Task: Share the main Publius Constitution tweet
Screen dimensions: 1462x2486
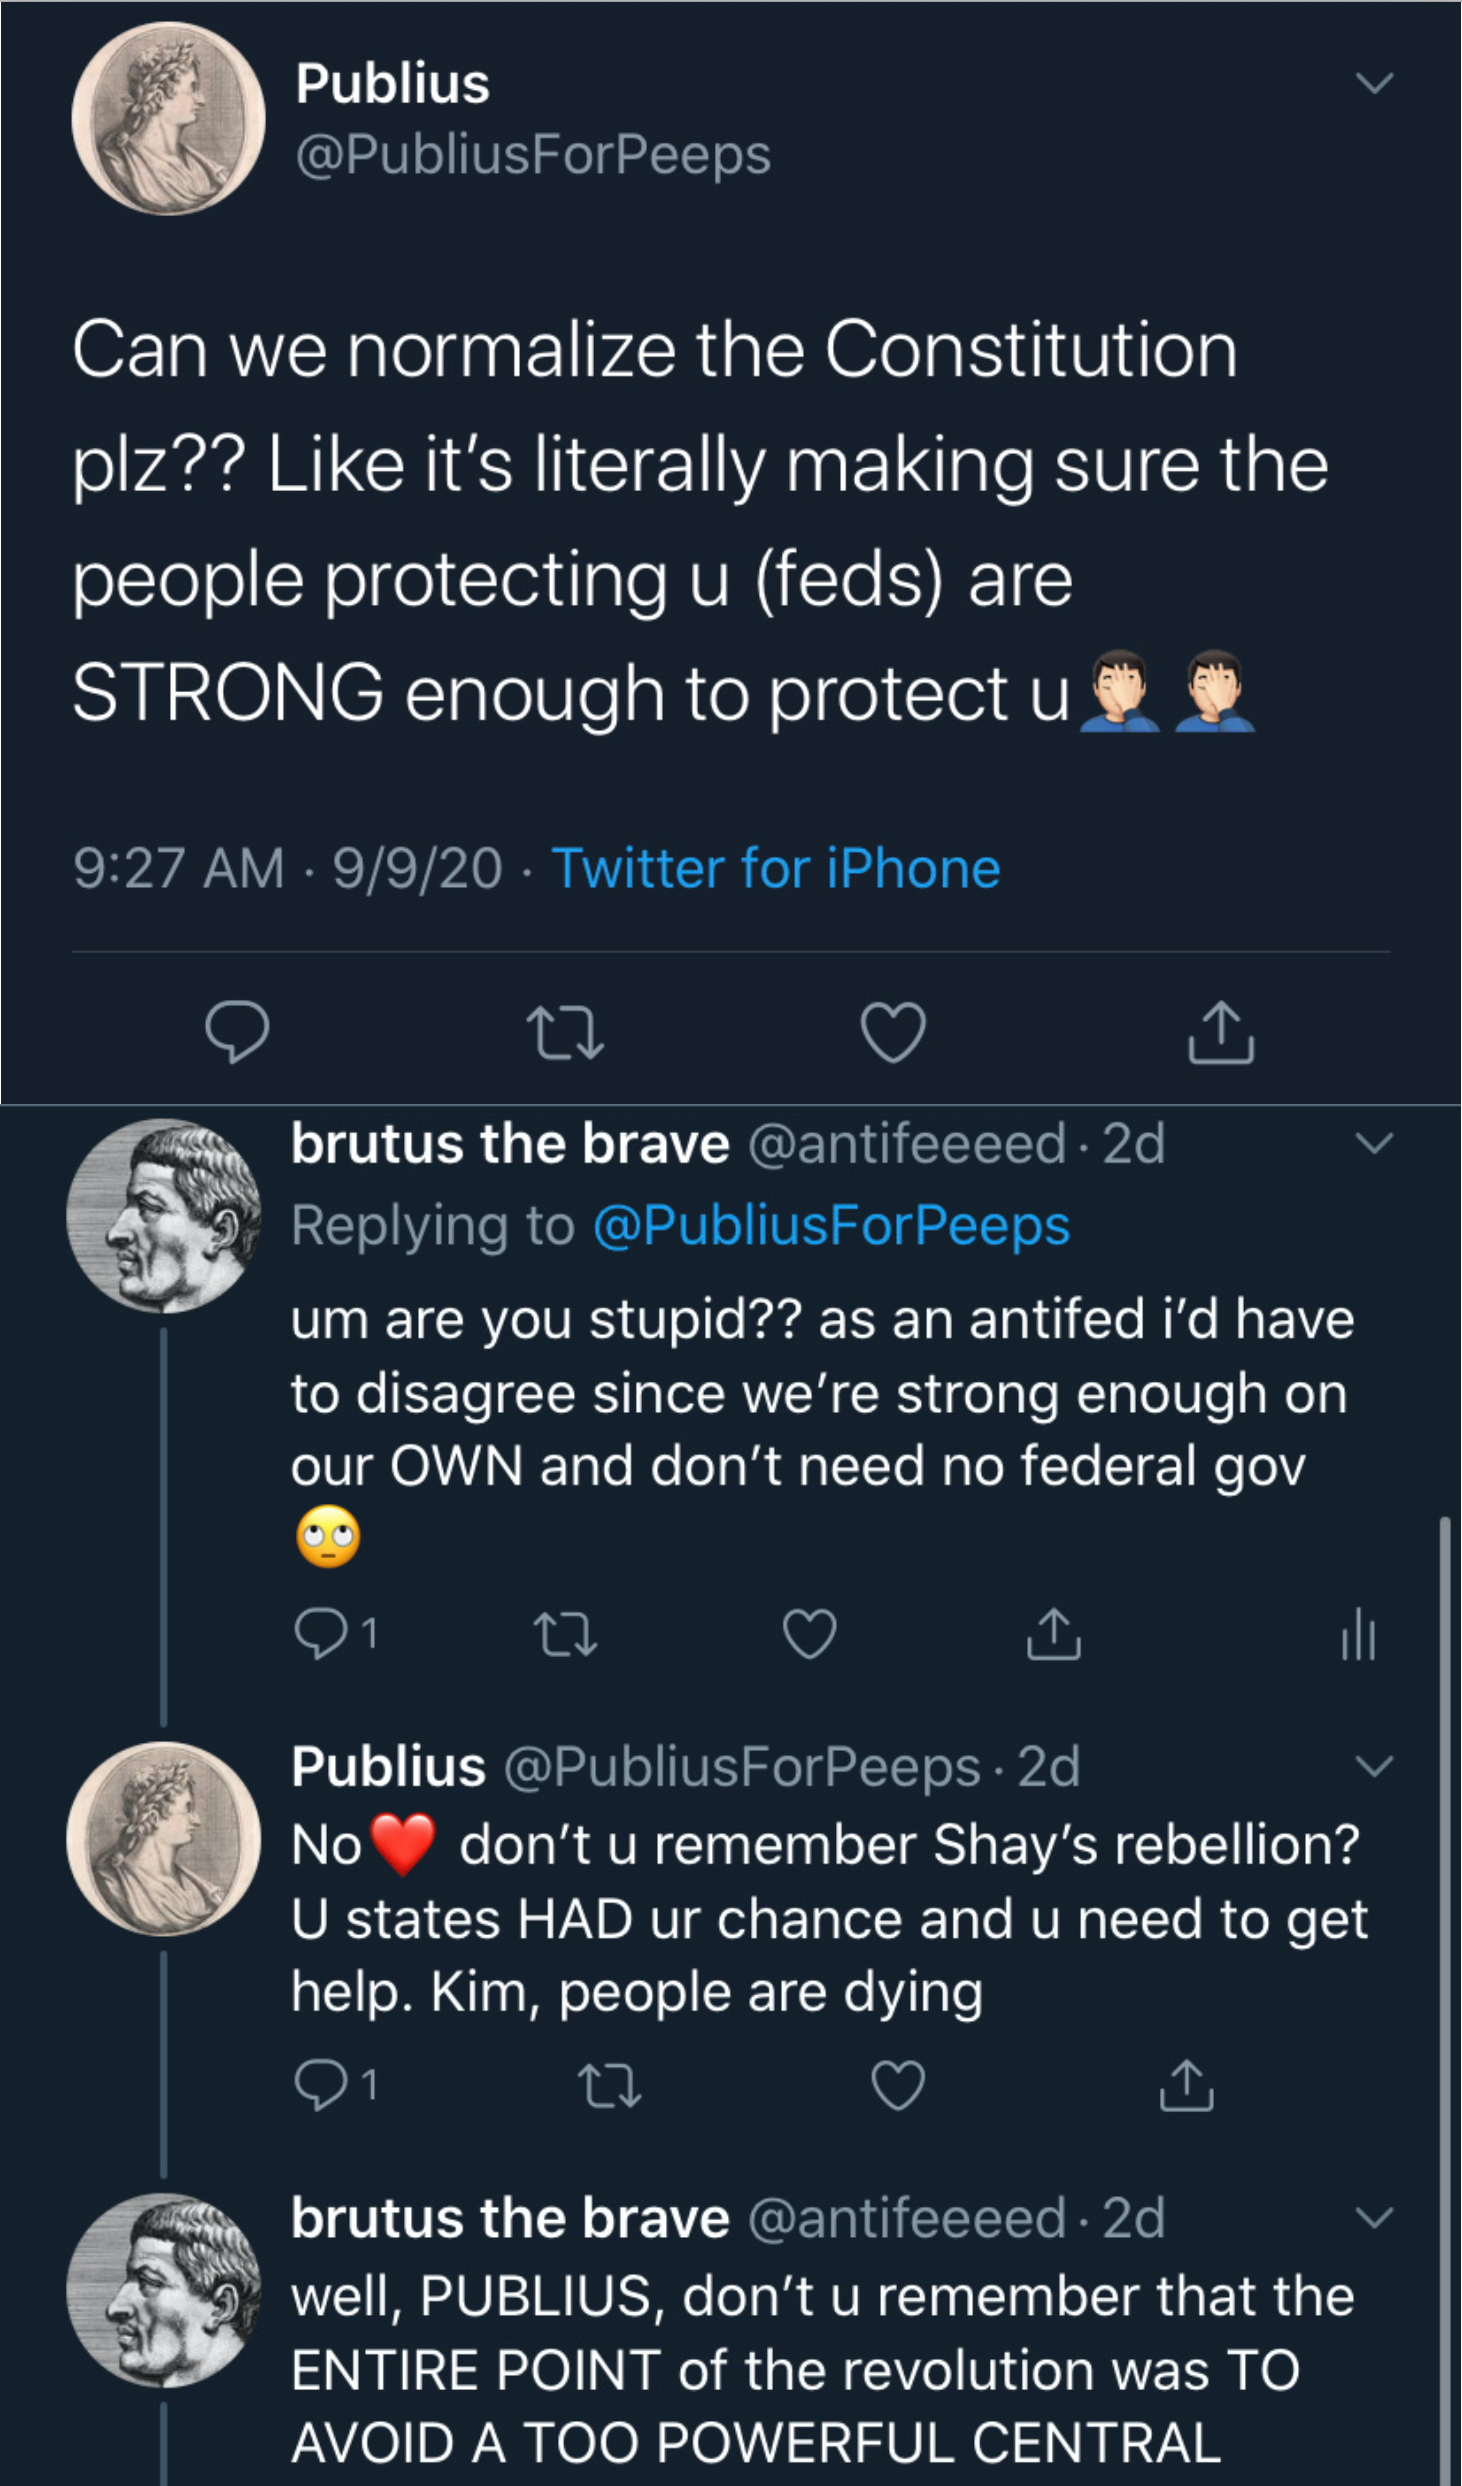Action: 1221,1031
